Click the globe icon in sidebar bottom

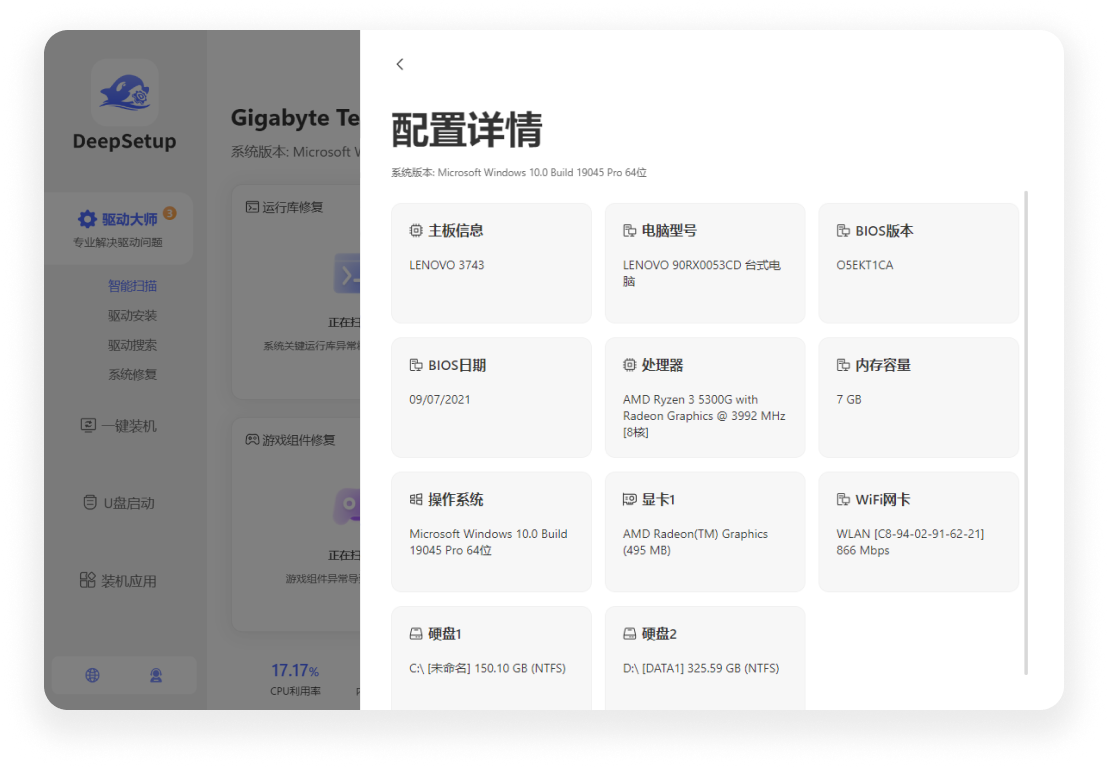tap(92, 675)
